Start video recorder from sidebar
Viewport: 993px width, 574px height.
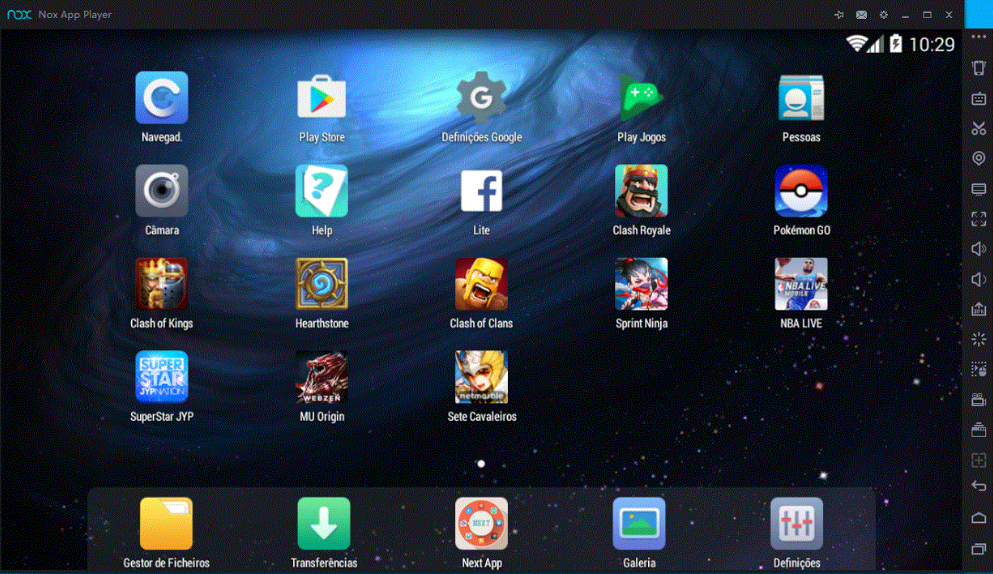tap(978, 400)
